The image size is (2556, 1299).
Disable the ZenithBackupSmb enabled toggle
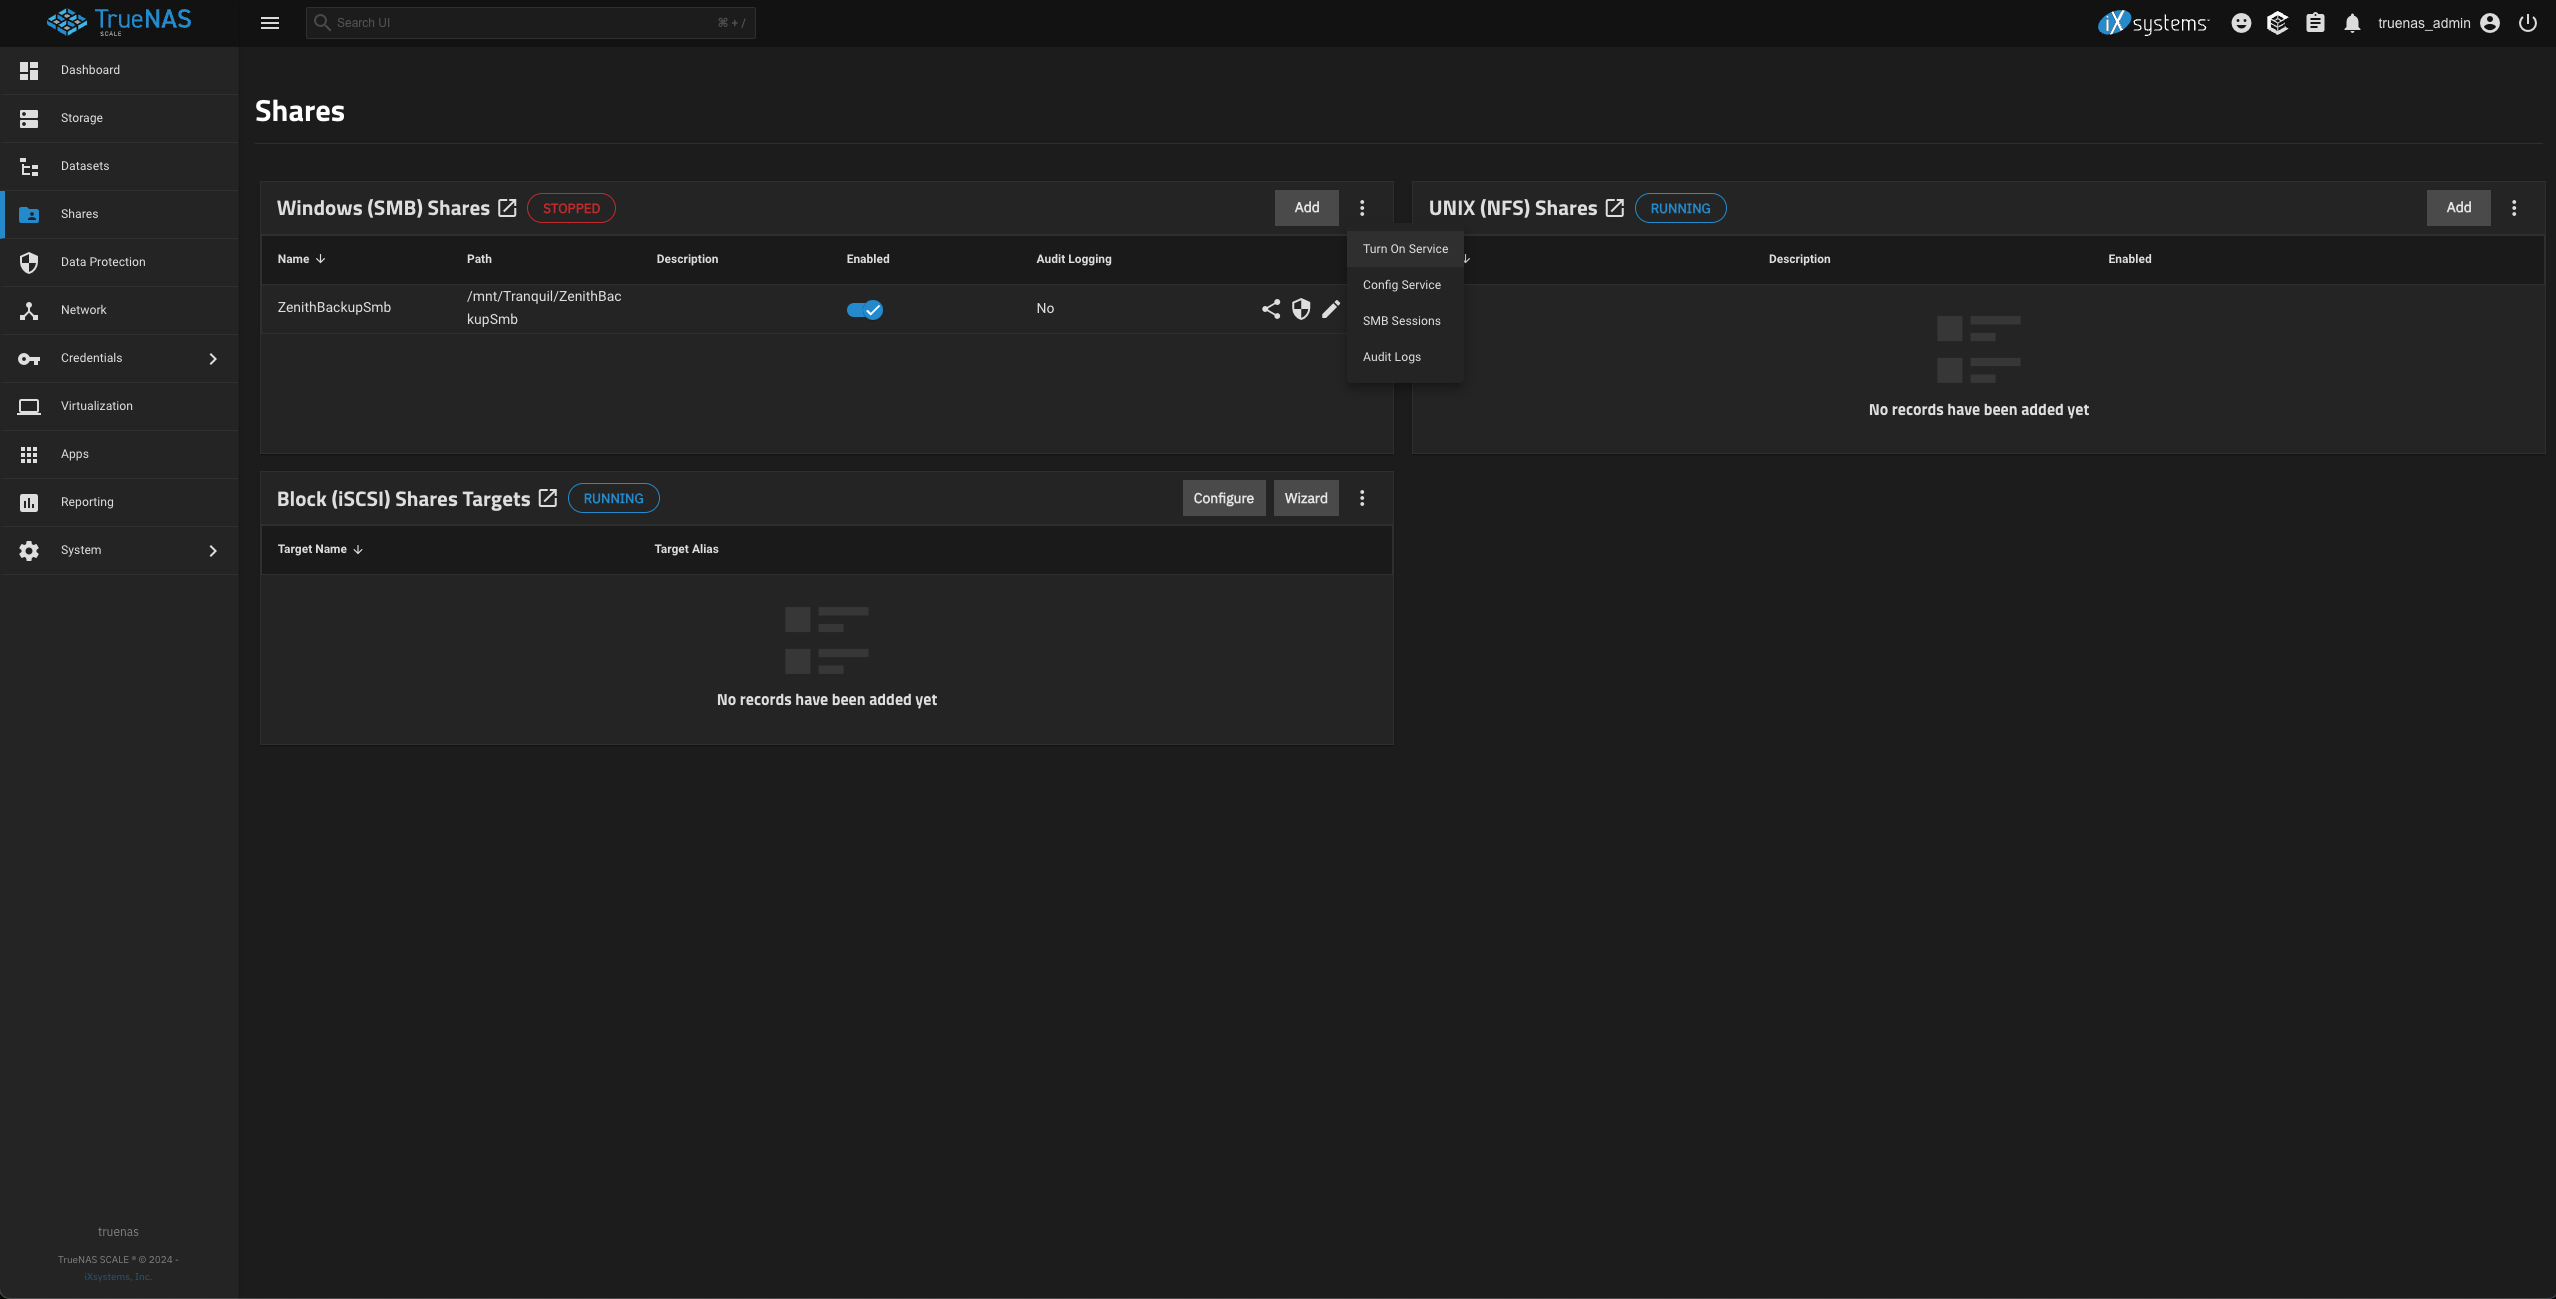point(864,309)
